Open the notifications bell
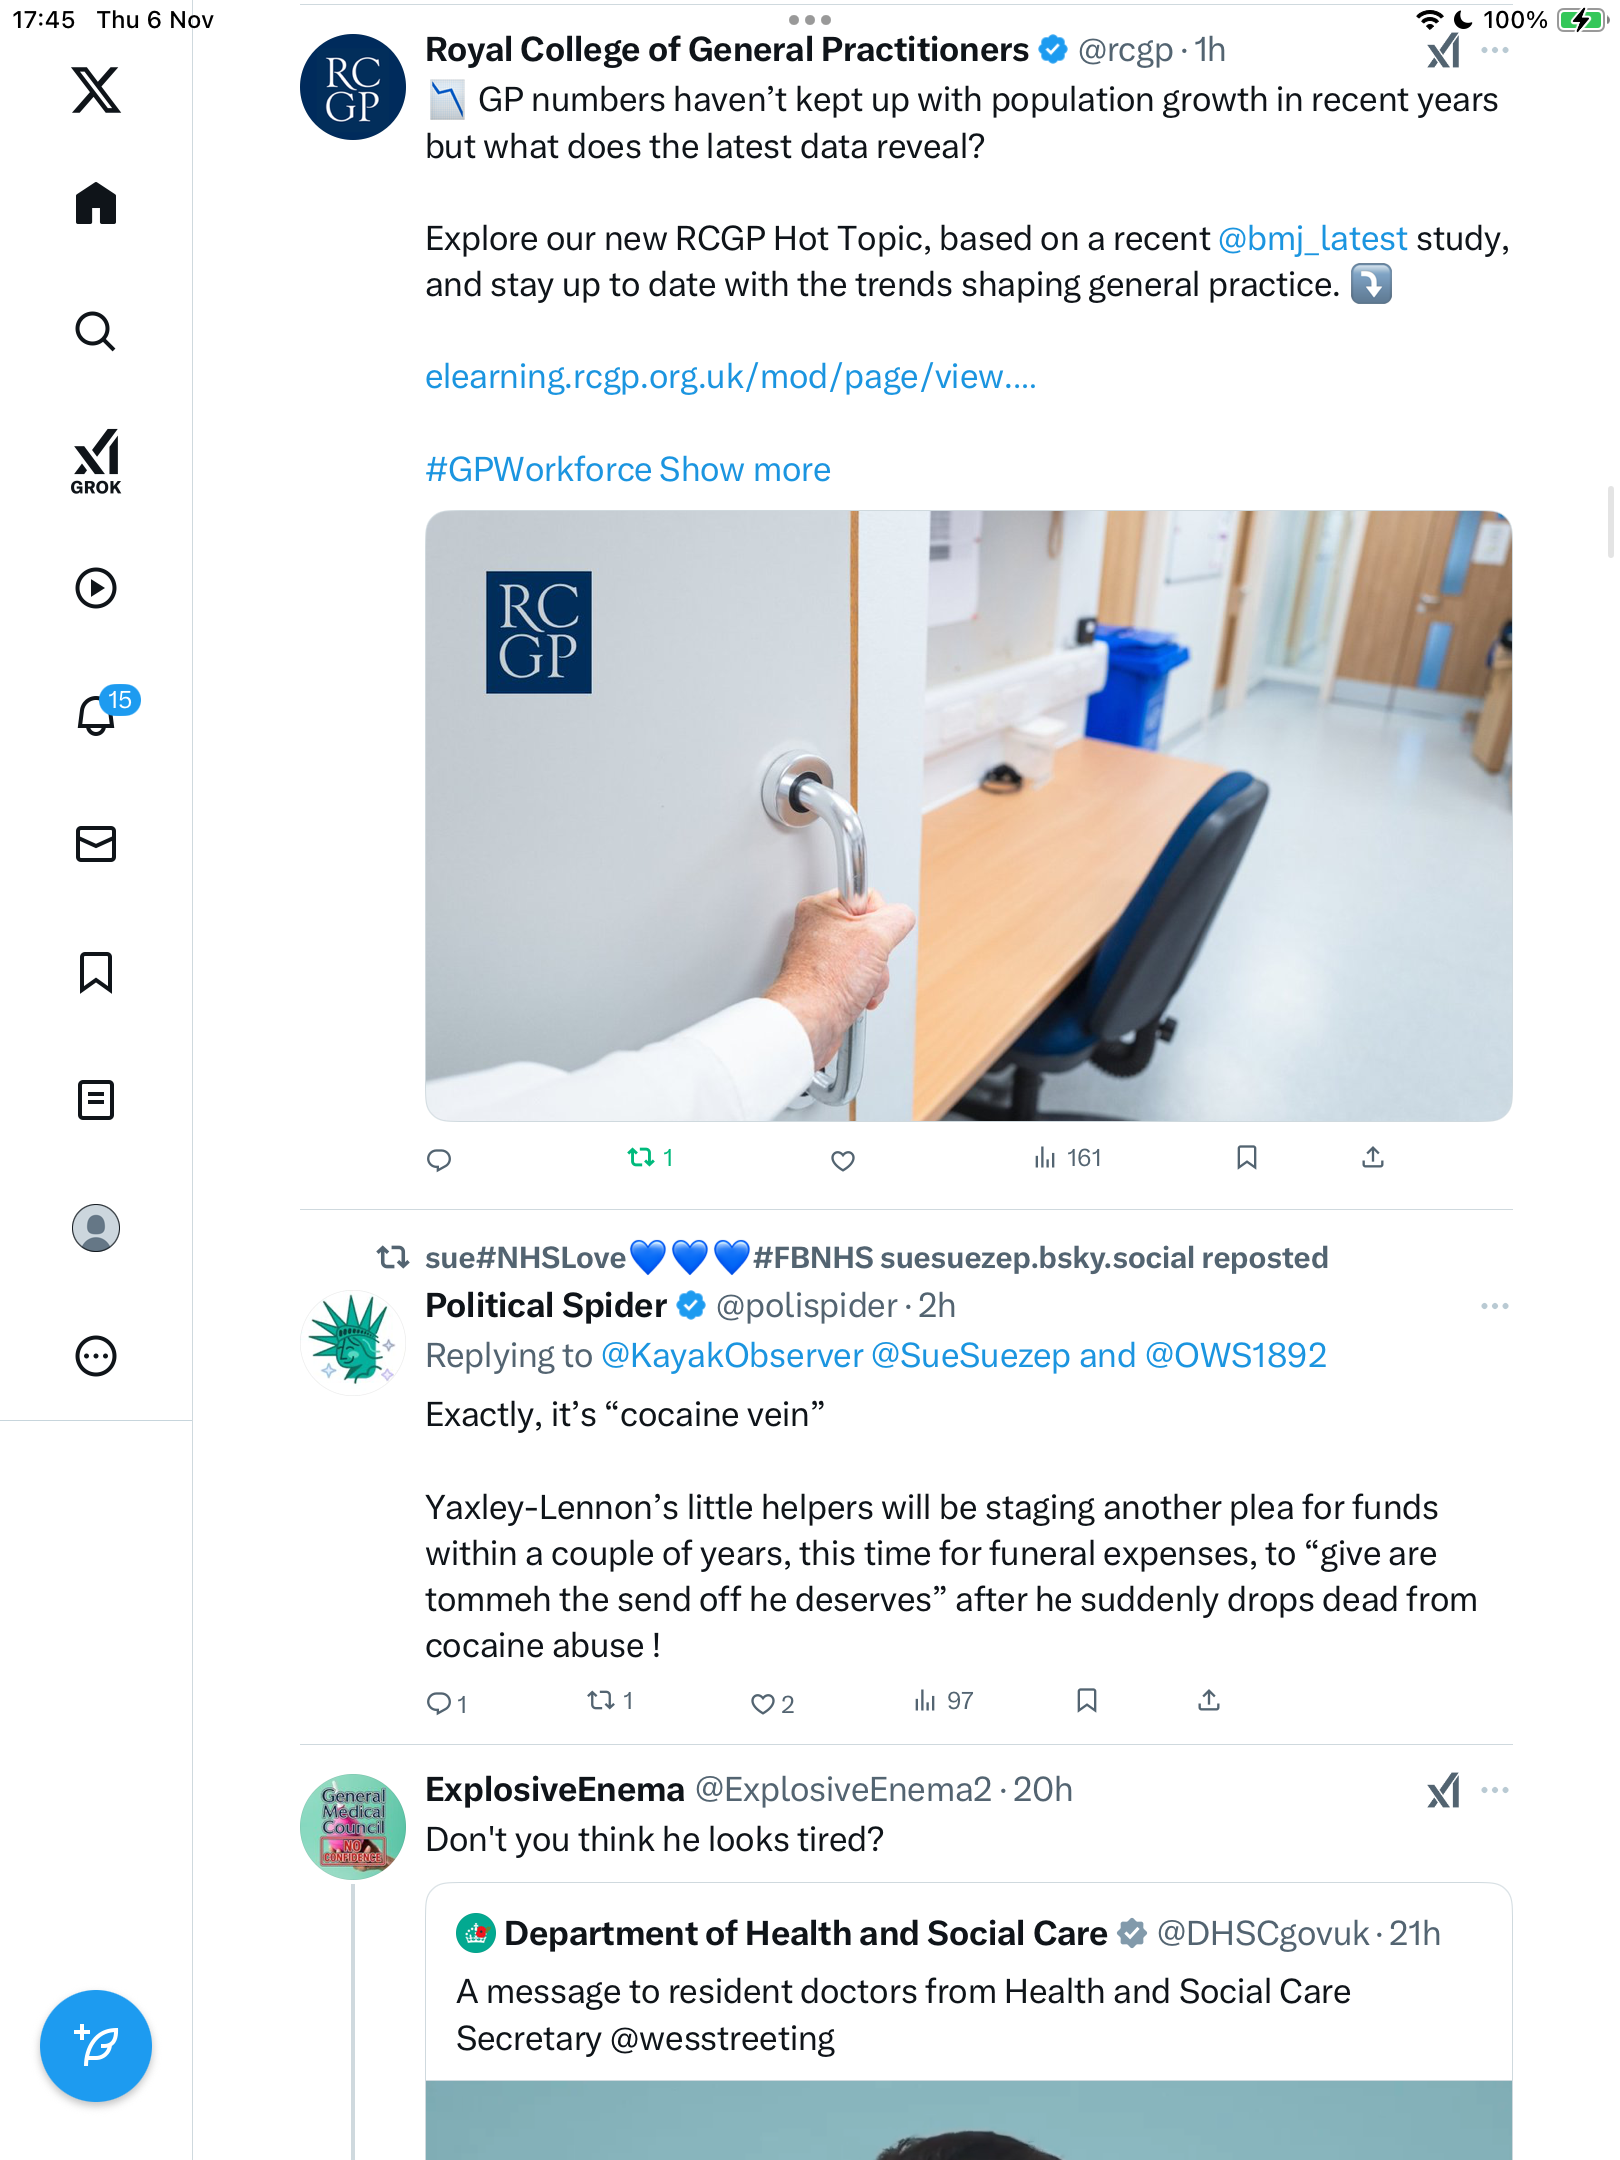This screenshot has width=1620, height=2160. point(97,714)
